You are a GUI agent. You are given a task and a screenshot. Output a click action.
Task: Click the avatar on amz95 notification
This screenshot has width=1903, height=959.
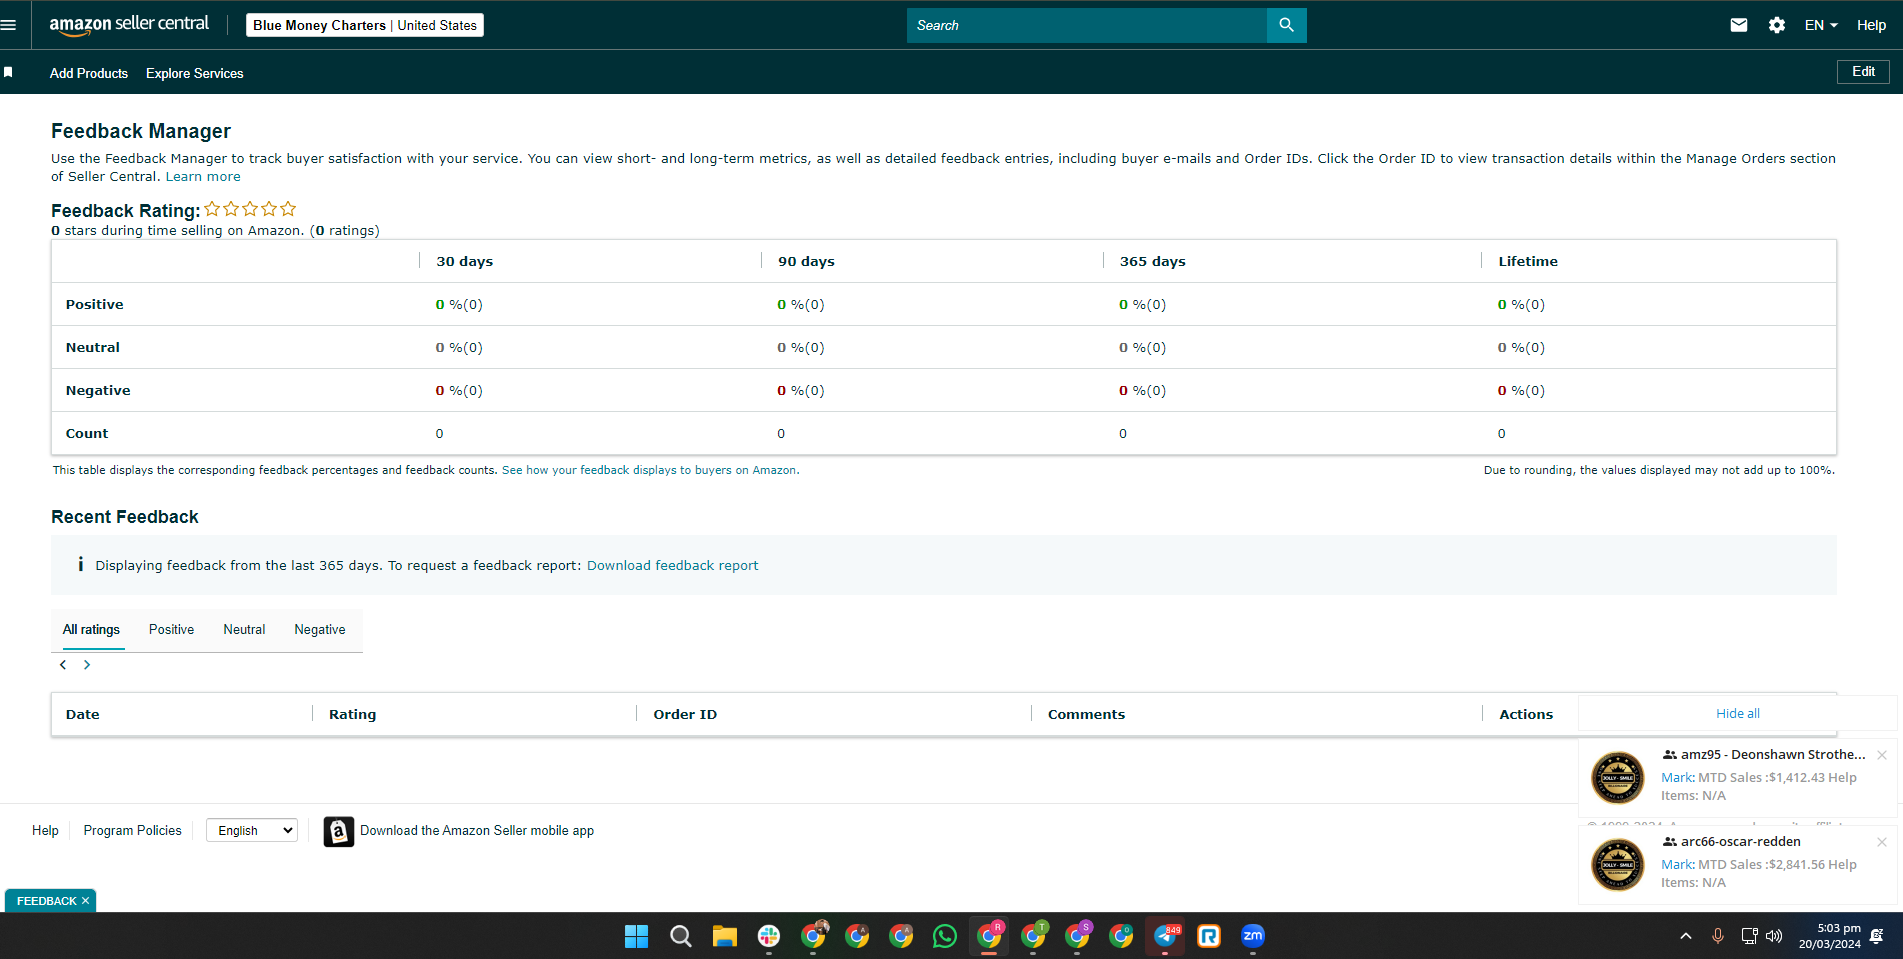coord(1618,777)
